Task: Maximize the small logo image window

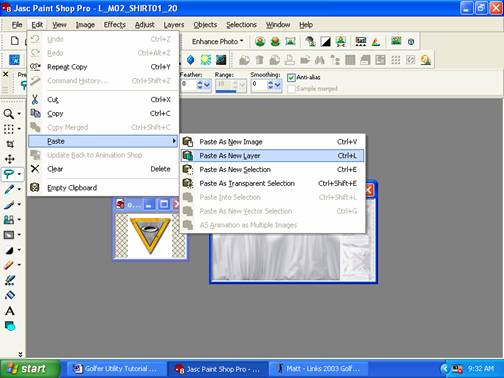Action: point(163,204)
